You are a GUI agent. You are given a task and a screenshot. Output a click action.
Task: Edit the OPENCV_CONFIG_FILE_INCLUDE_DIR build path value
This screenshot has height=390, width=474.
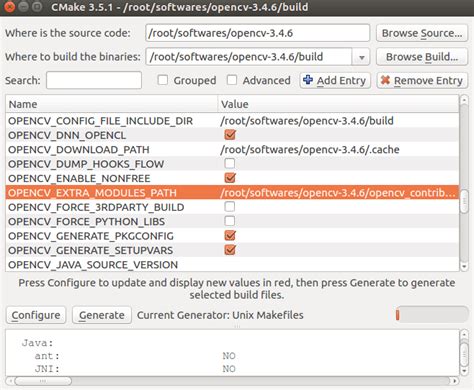(307, 121)
